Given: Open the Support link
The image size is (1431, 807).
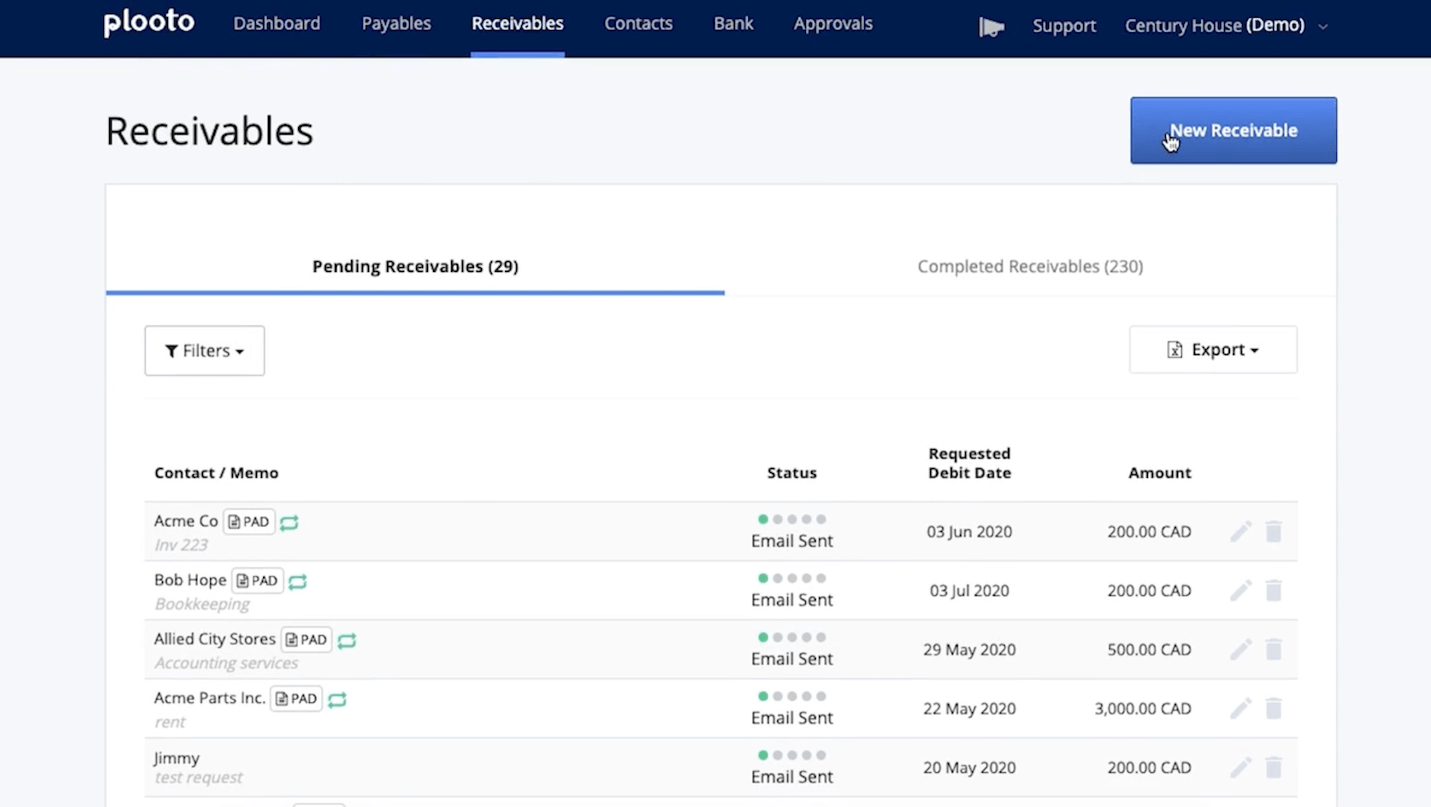Looking at the screenshot, I should tap(1064, 26).
